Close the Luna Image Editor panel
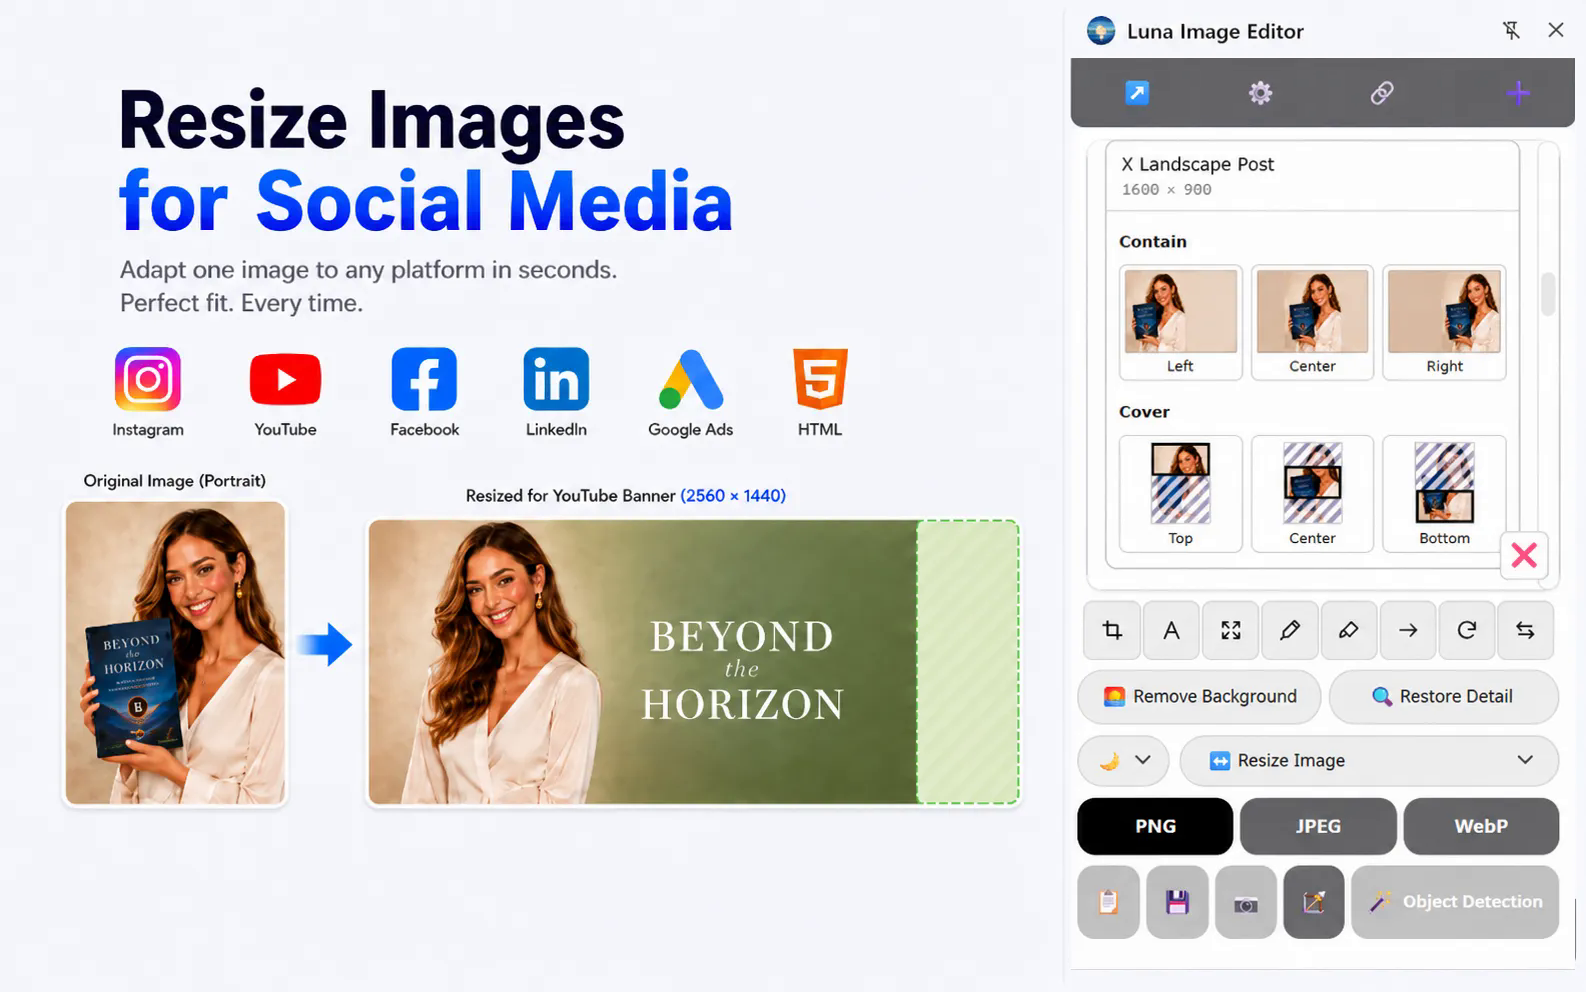The image size is (1586, 992). (1556, 30)
